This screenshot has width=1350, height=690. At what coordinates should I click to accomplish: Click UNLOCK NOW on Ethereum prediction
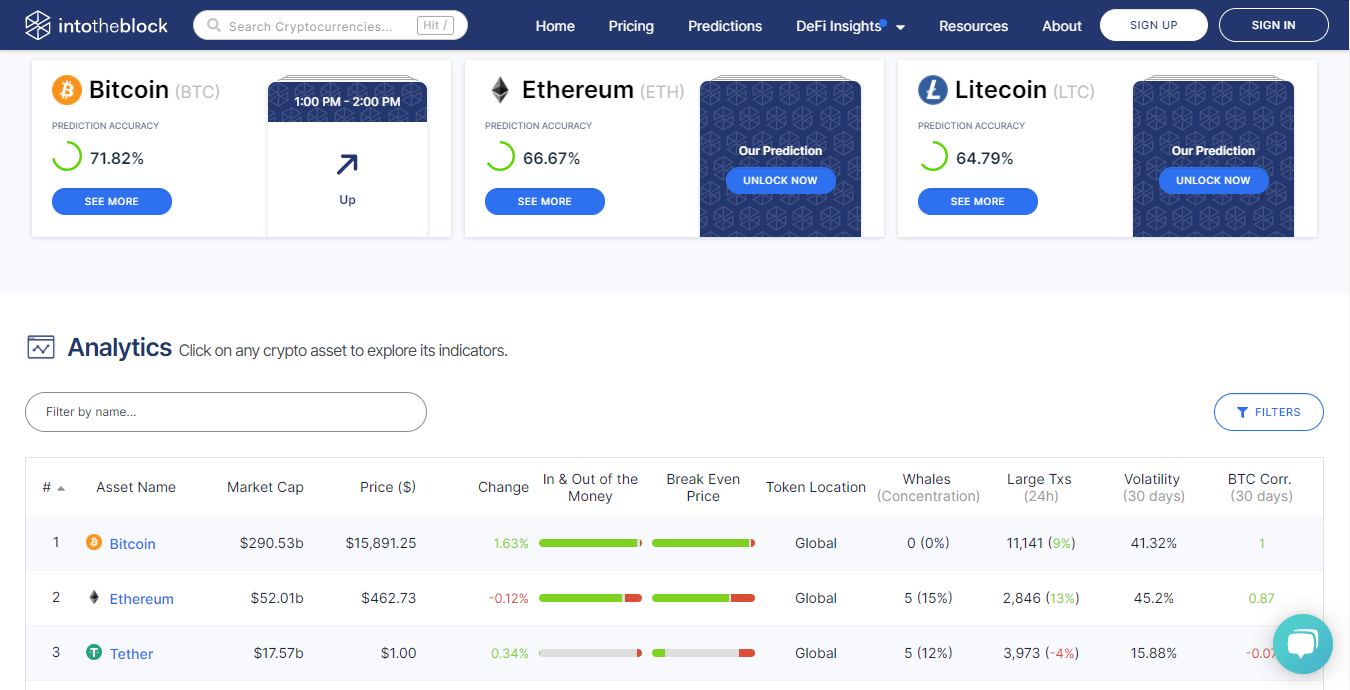click(780, 180)
